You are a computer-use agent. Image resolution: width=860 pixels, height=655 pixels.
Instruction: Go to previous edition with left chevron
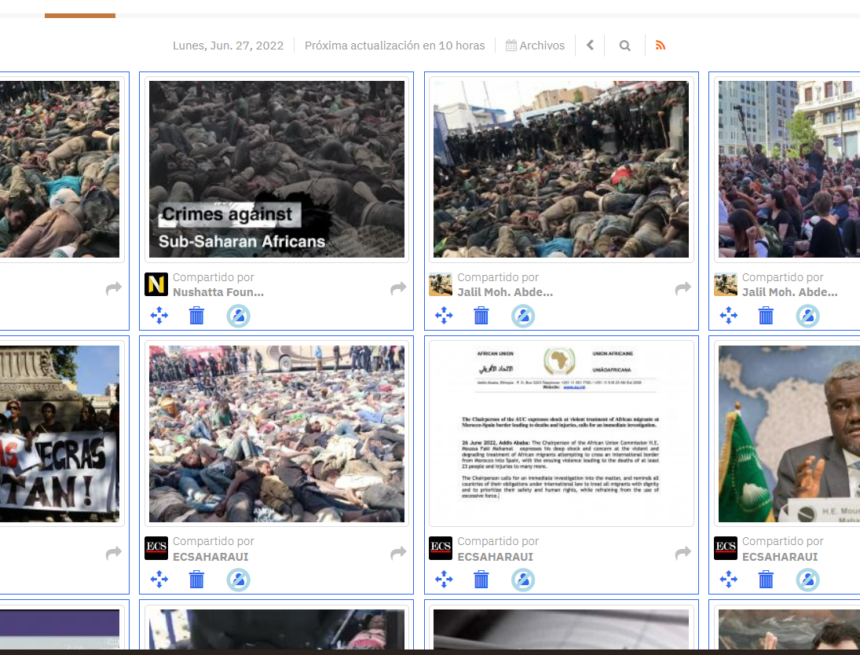590,45
